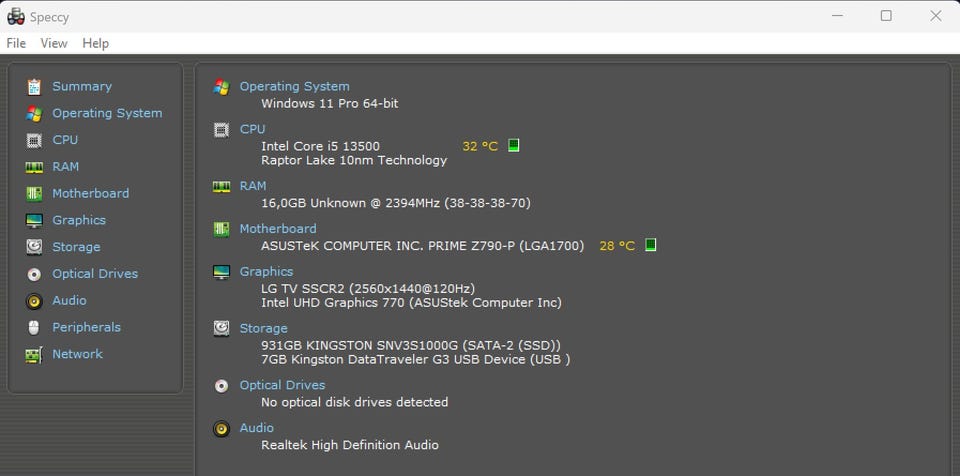Open the Audio speaker icon in sidebar

(x=34, y=301)
